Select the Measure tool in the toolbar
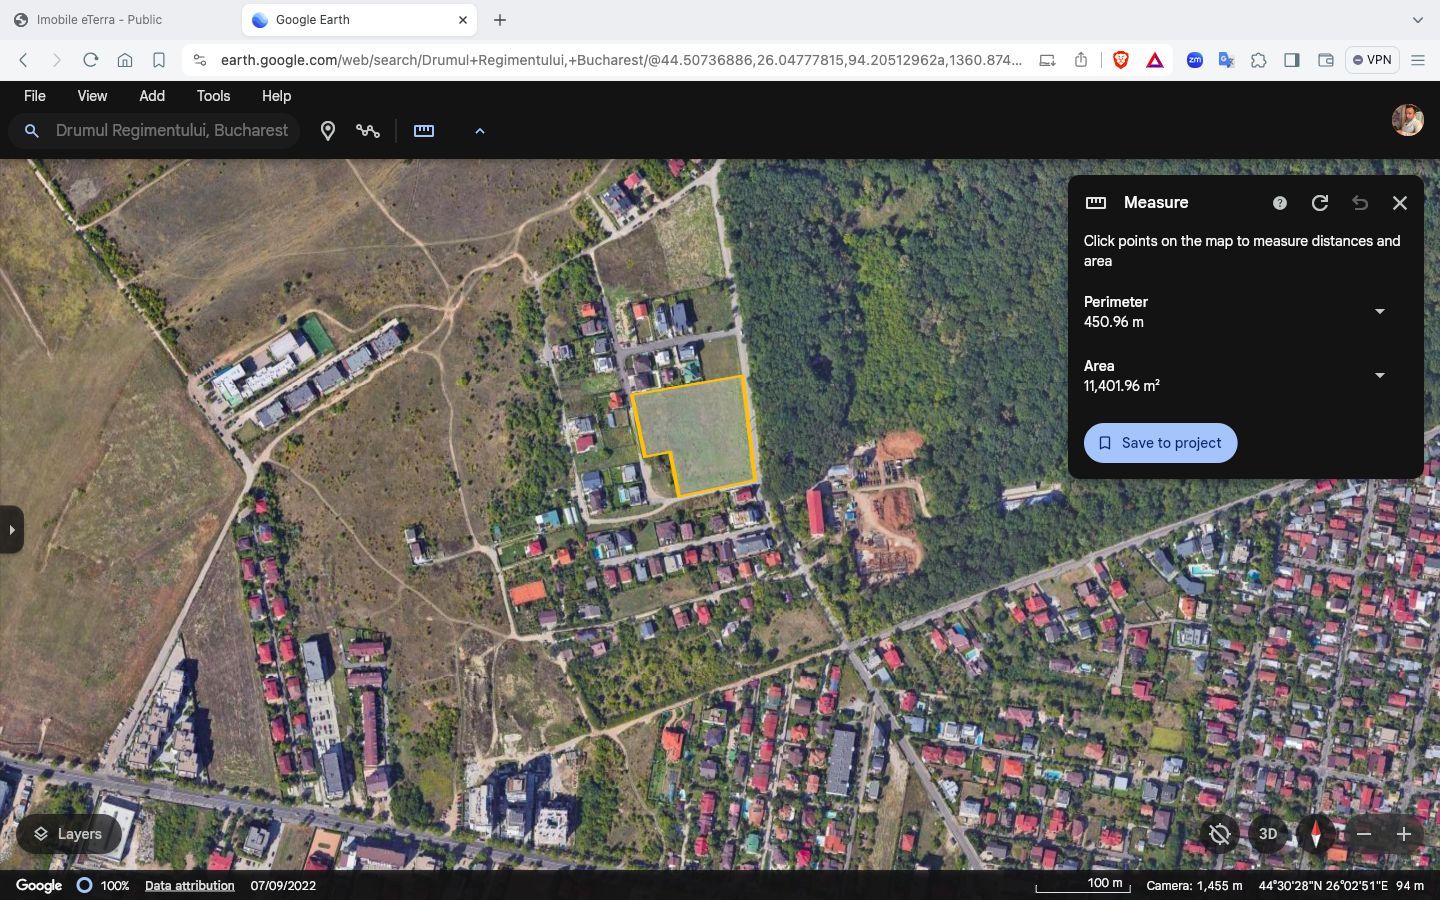This screenshot has height=900, width=1440. pyautogui.click(x=423, y=130)
